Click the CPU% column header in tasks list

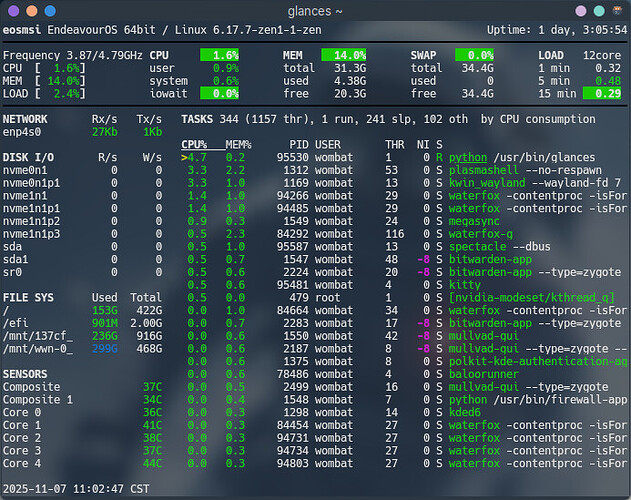[x=193, y=145]
